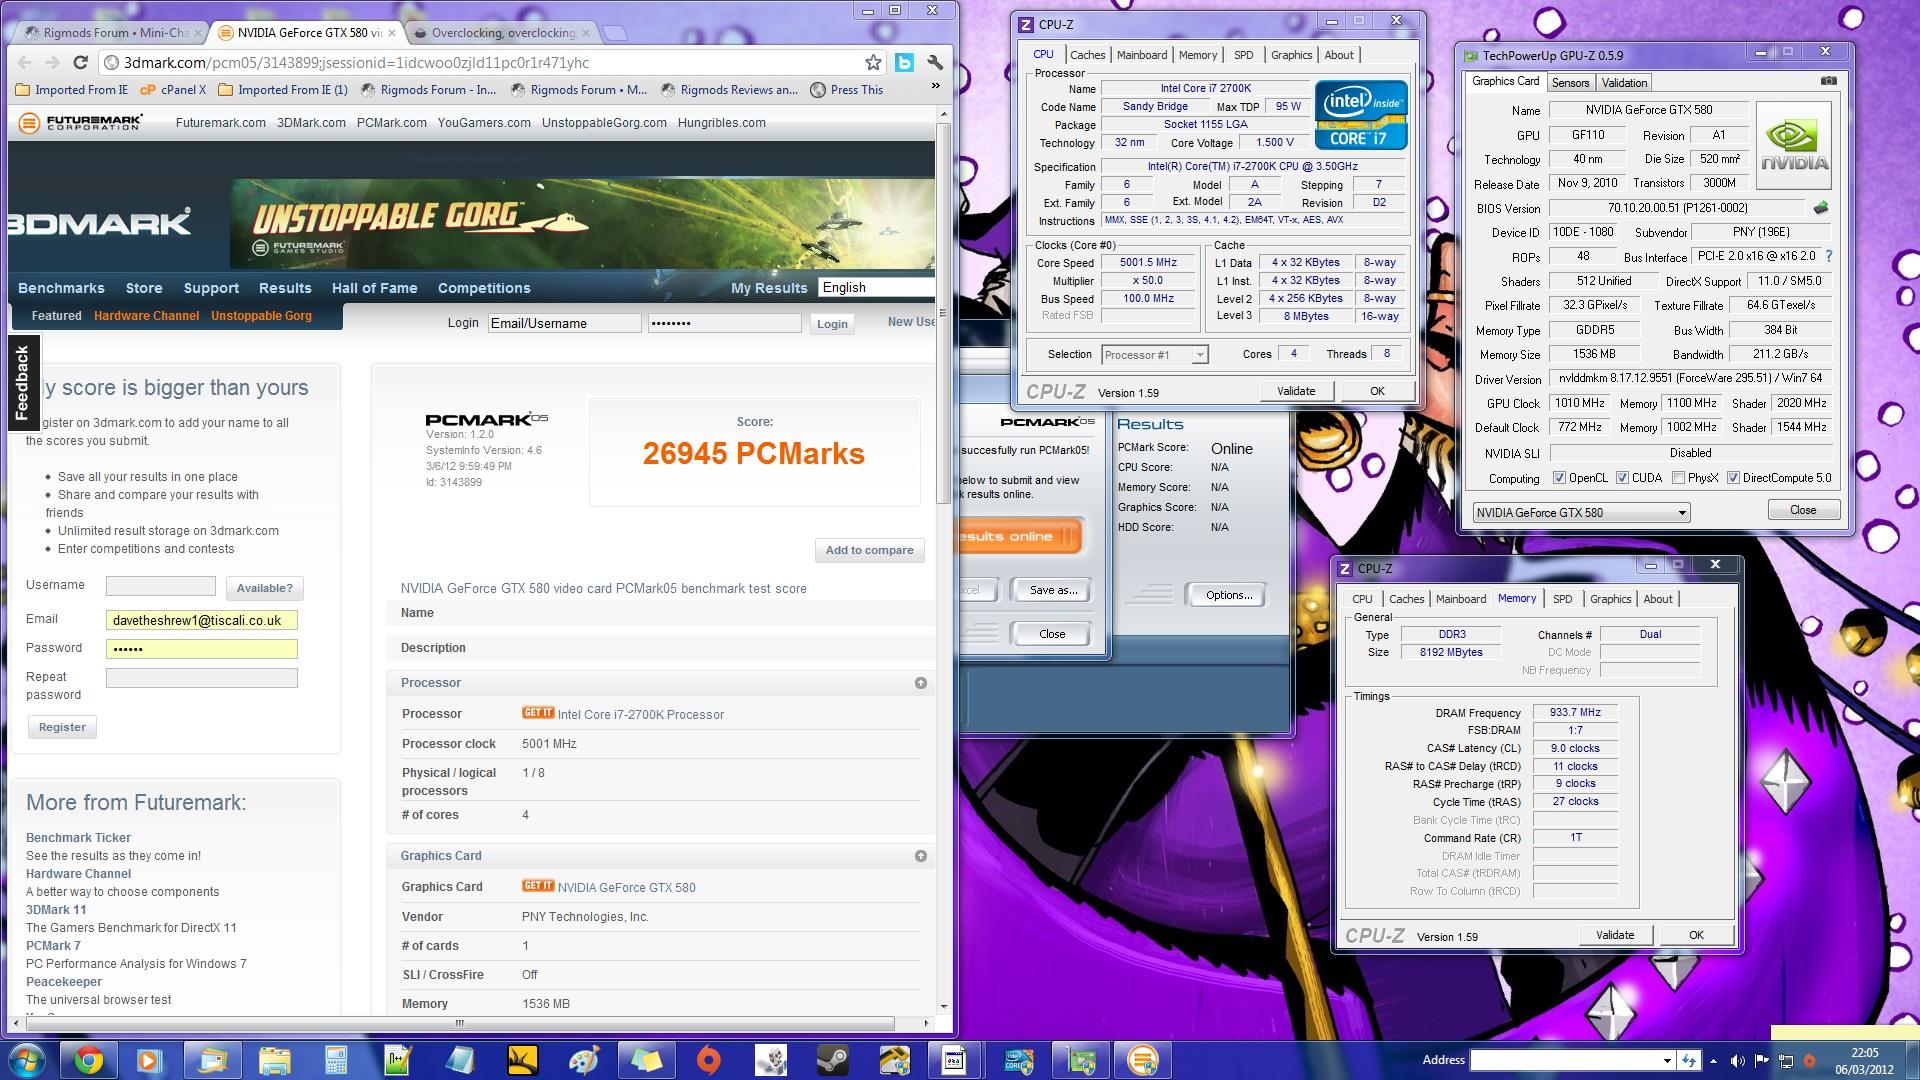
Task: Open the Processor #1 selection dropdown in CPU-Z
Action: [1154, 355]
